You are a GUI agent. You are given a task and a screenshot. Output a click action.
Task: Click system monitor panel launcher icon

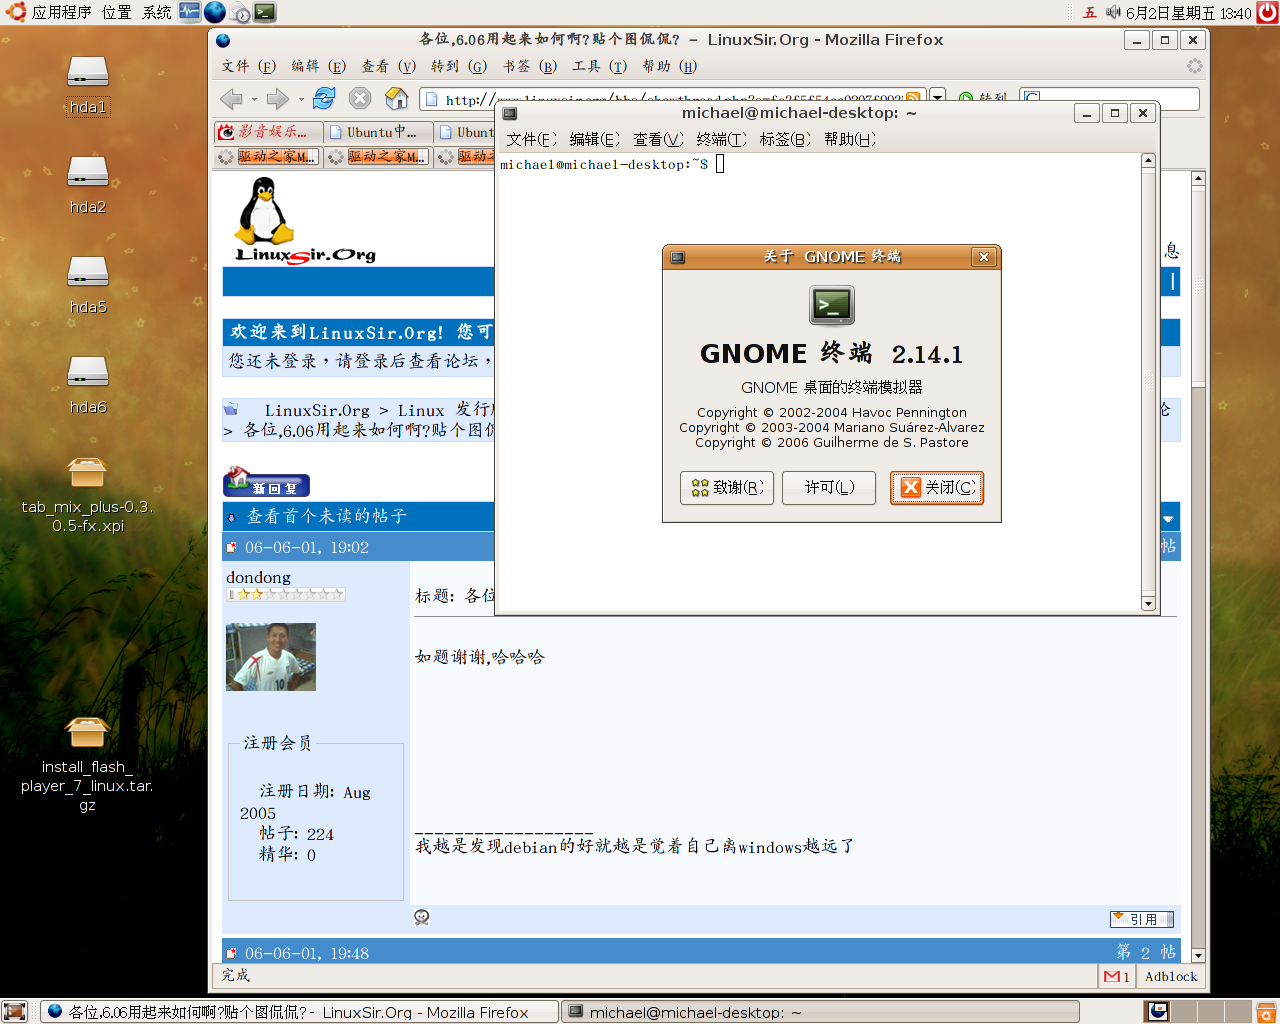point(190,13)
